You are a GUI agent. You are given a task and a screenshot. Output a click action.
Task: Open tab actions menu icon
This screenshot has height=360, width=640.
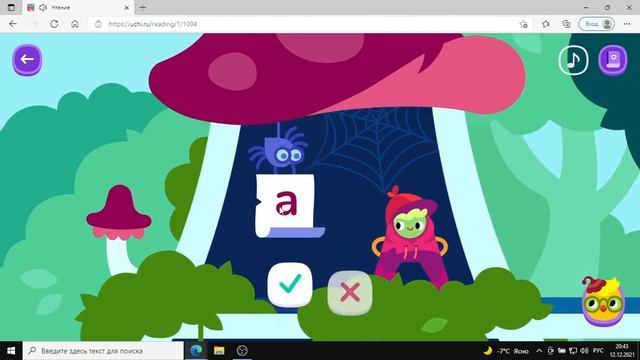click(11, 7)
